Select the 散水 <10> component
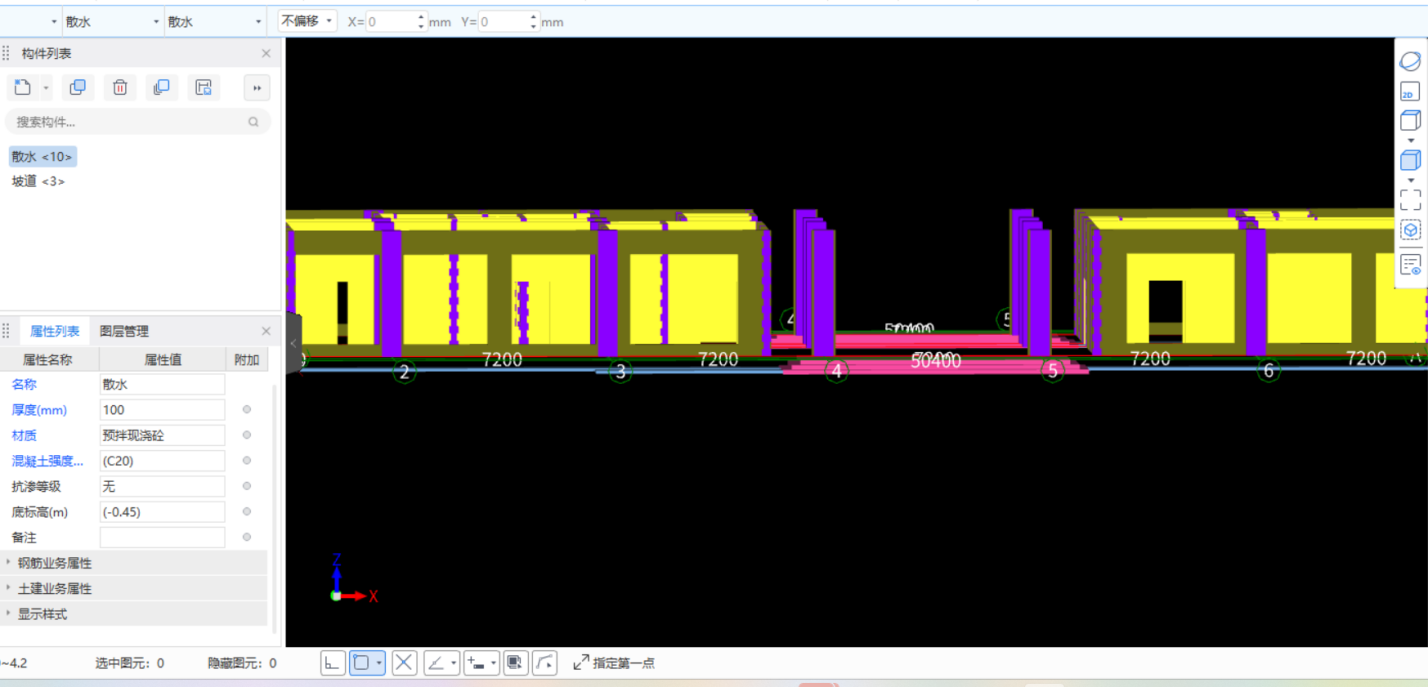Screen dimensions: 1428x687 (x=42, y=157)
